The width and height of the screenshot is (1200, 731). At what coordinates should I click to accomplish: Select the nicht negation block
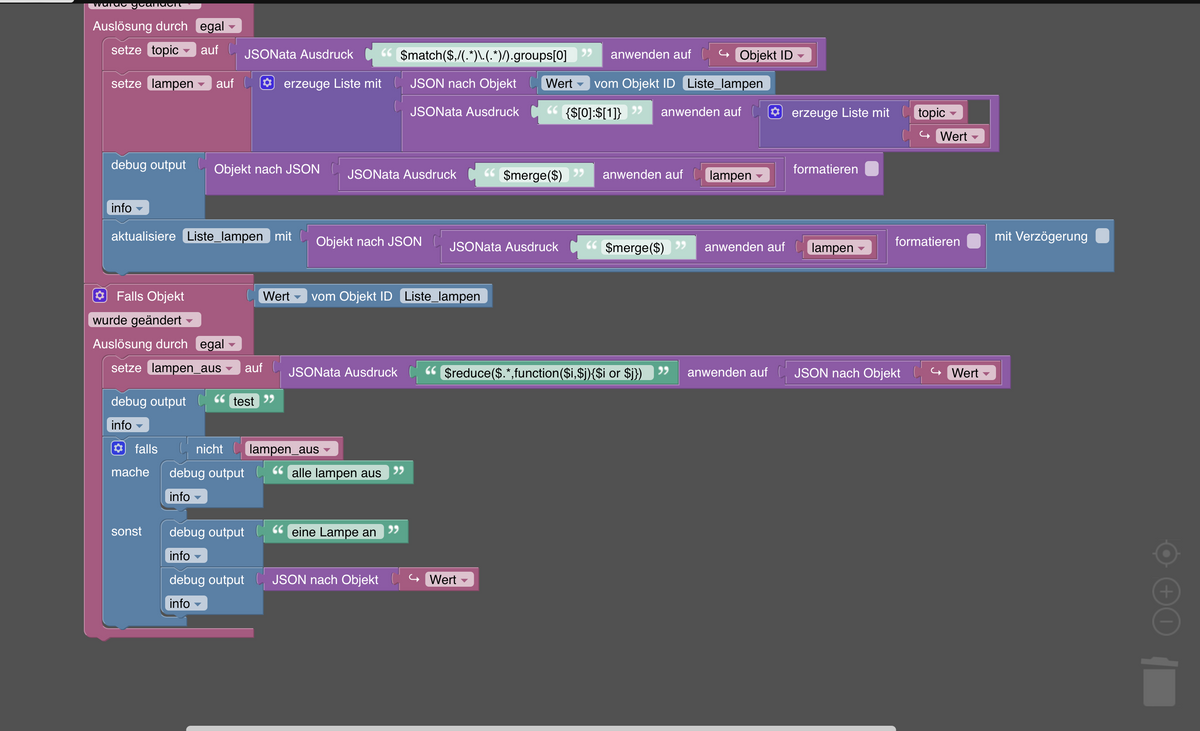click(x=209, y=449)
